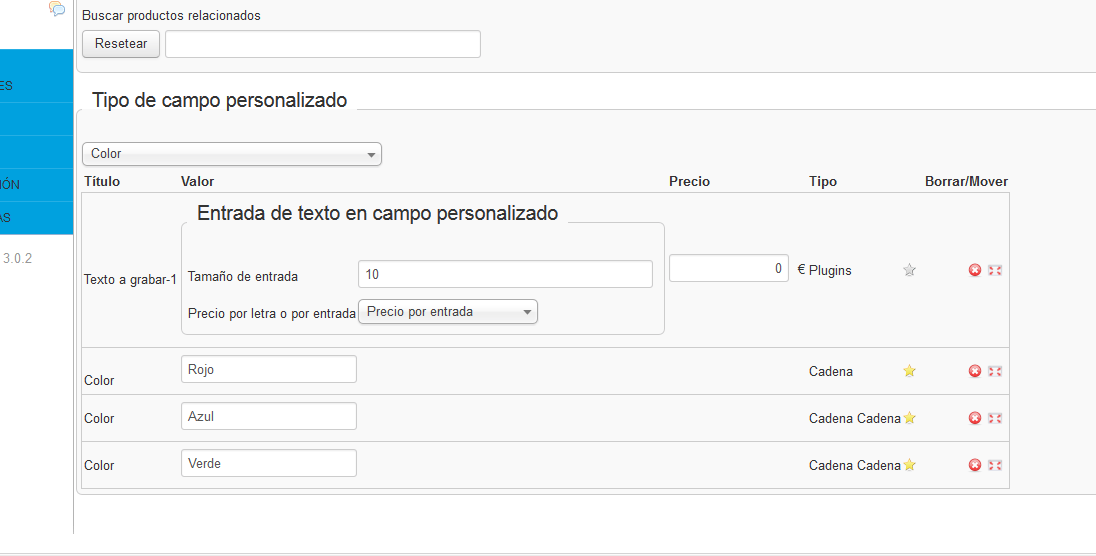Click the Tamaño de entrada label

pos(243,276)
